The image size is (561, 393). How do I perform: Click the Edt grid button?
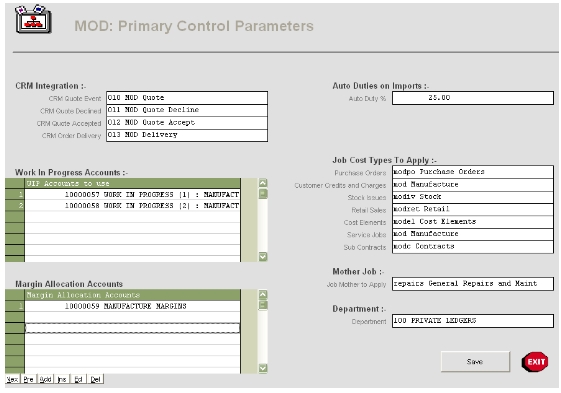coord(78,379)
